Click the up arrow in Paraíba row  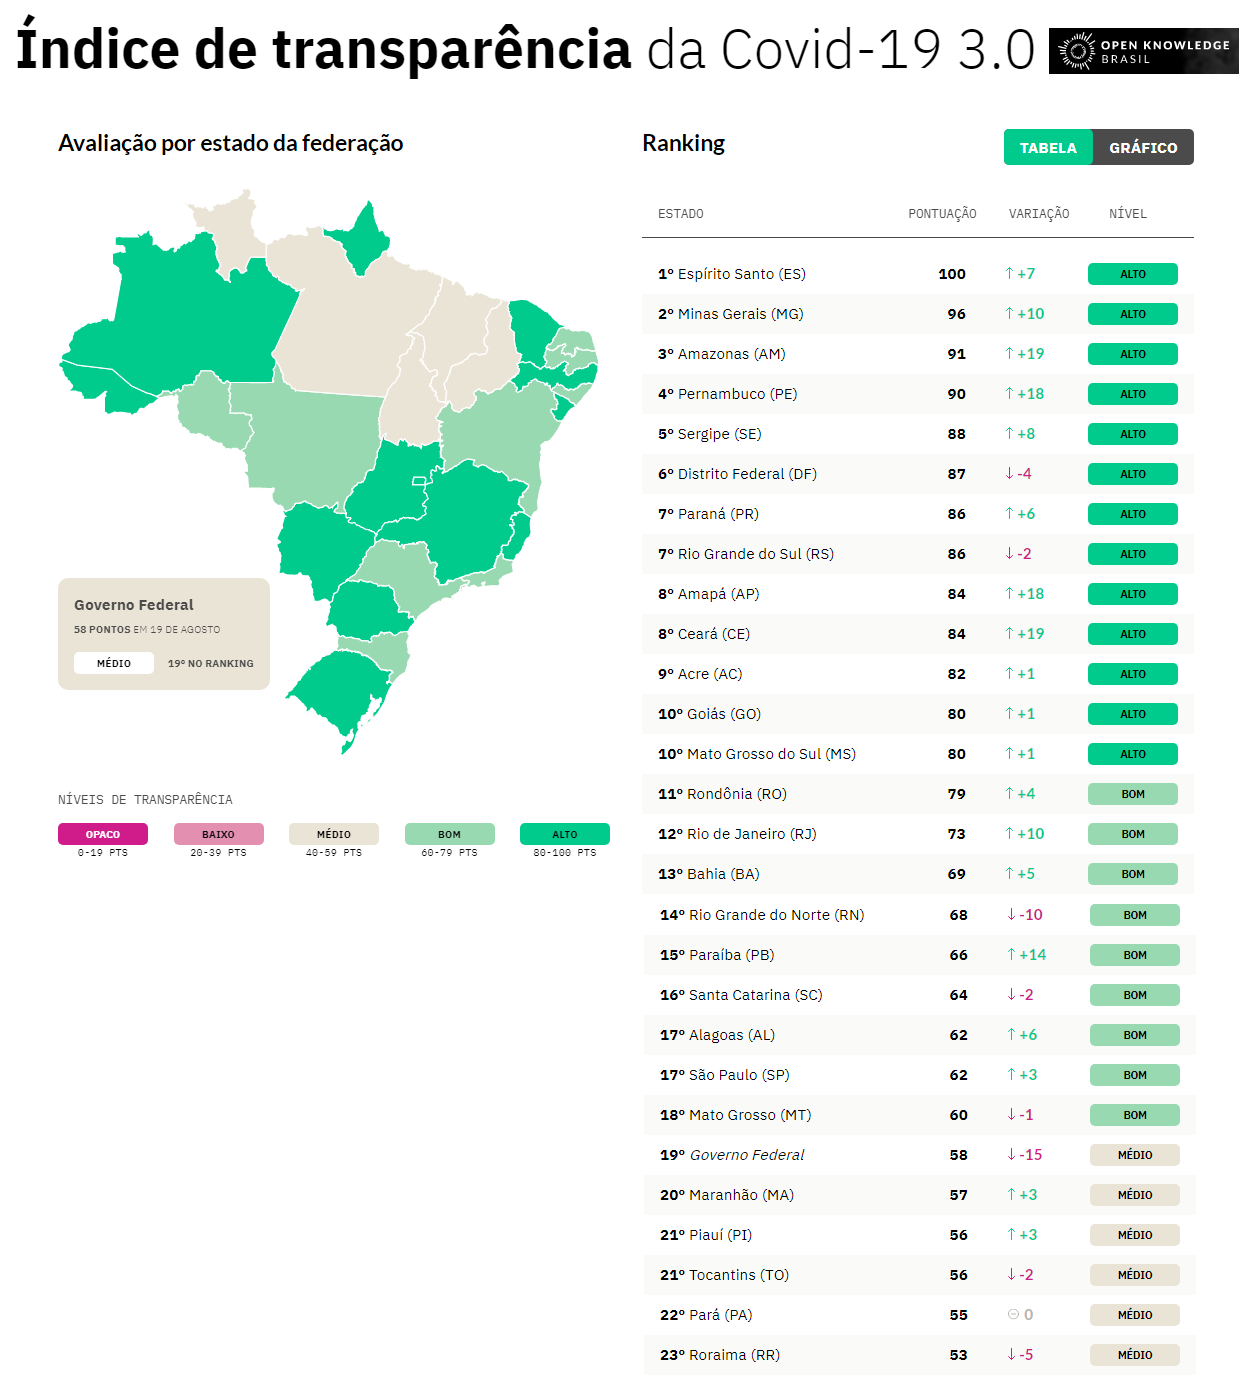tap(1012, 954)
